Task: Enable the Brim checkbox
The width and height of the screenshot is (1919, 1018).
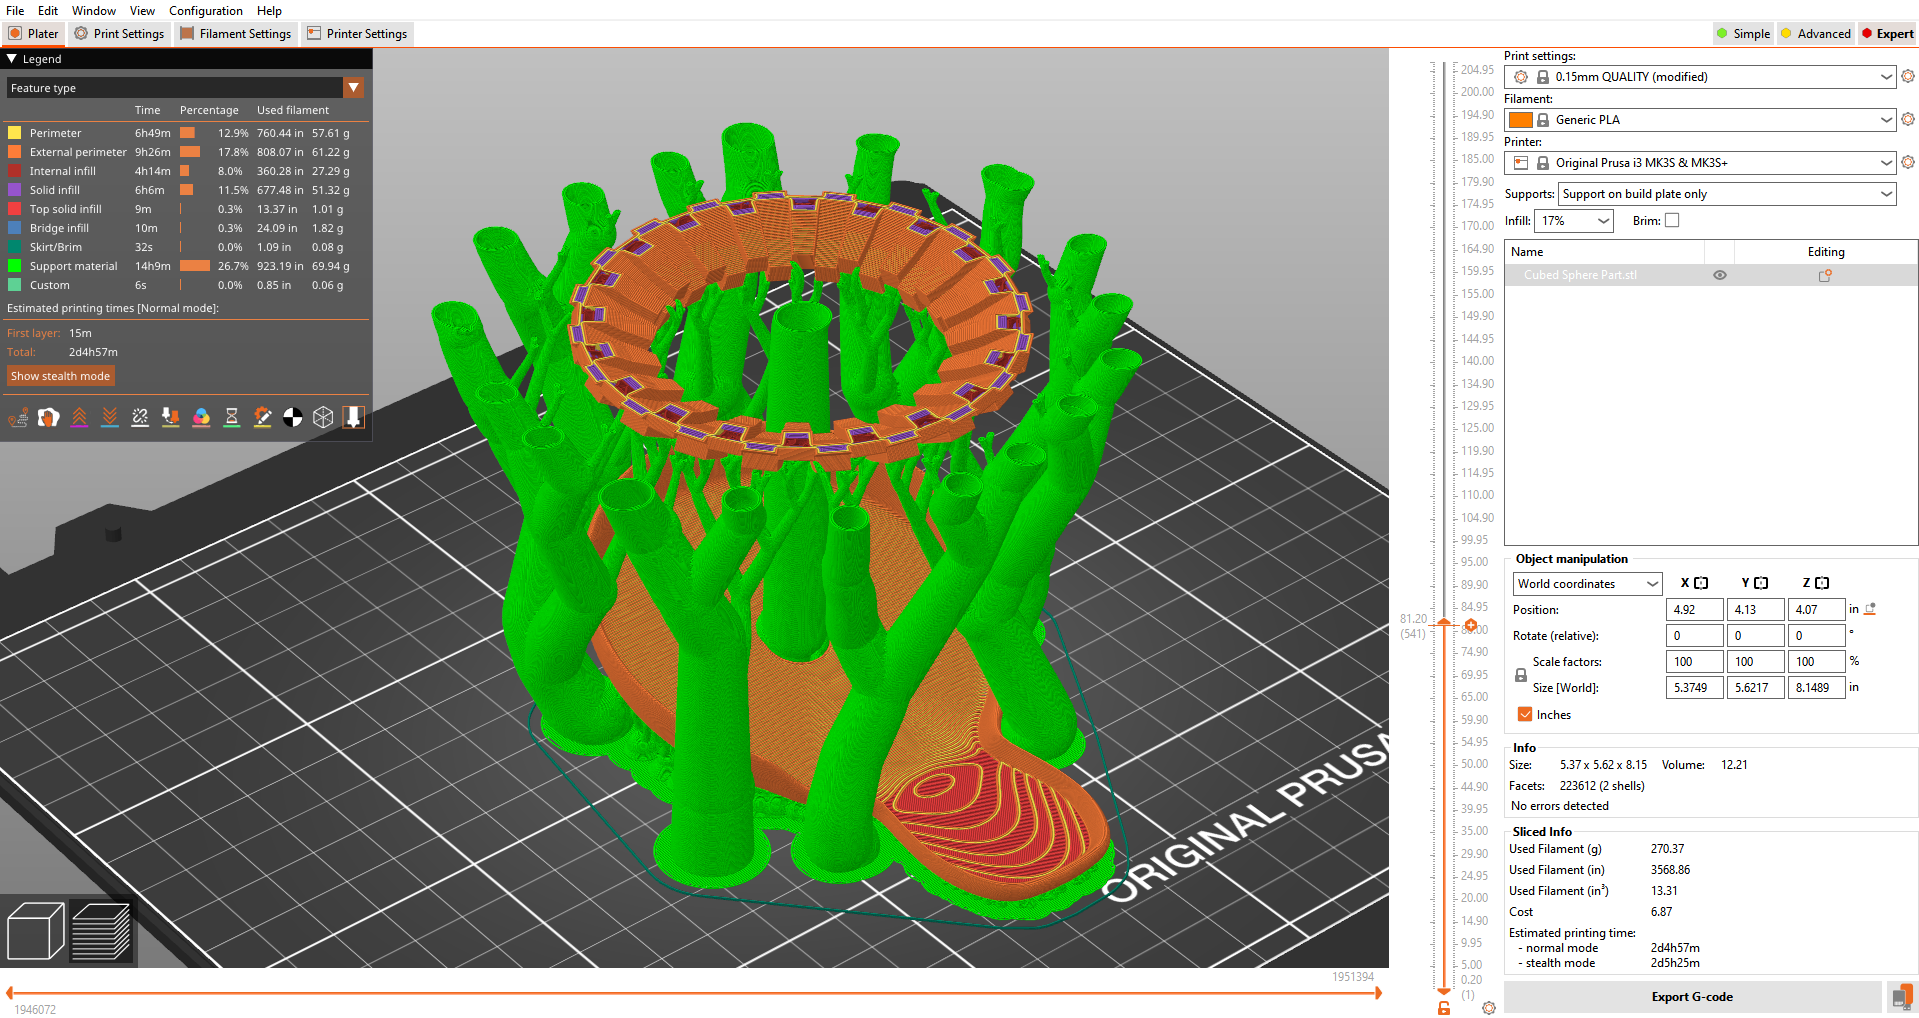Action: pyautogui.click(x=1673, y=220)
